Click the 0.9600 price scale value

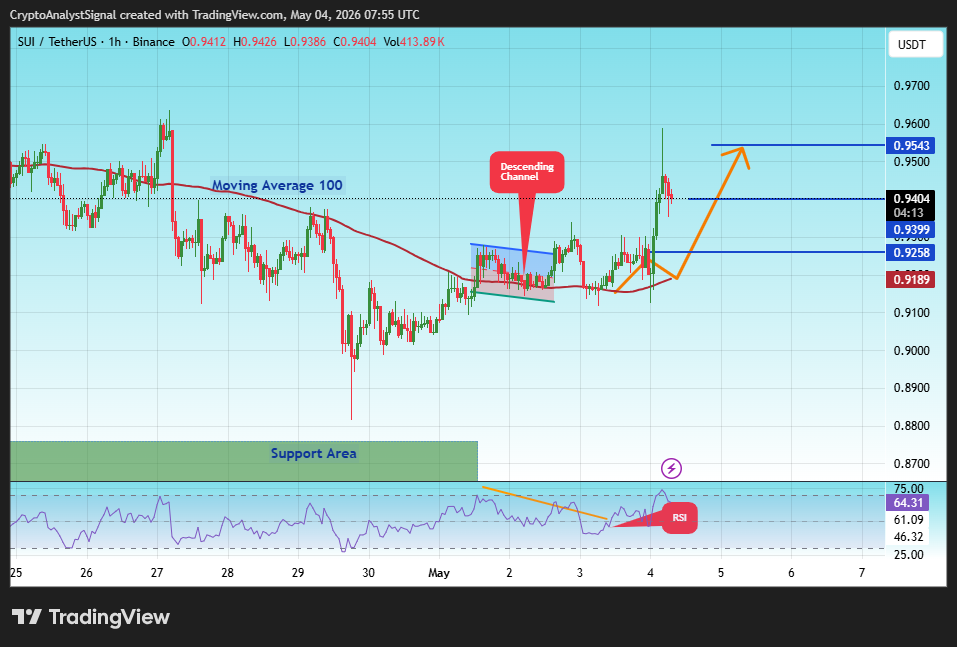click(x=912, y=124)
